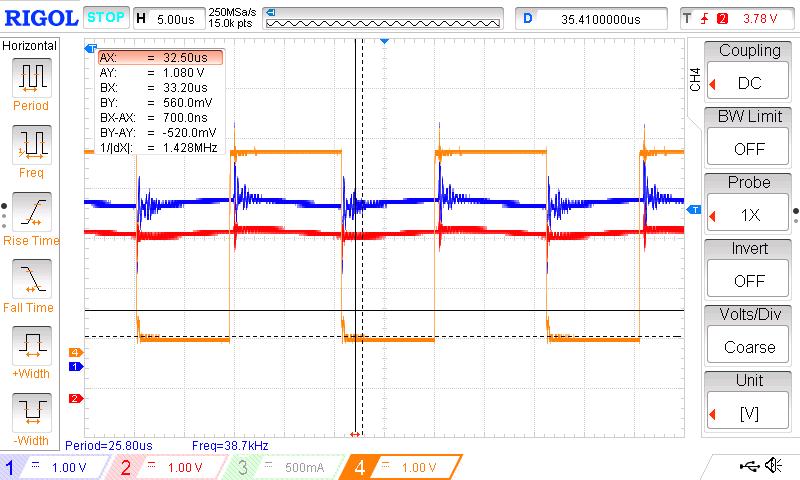Select the active channel 4 tab
The width and height of the screenshot is (800, 480).
[401, 467]
